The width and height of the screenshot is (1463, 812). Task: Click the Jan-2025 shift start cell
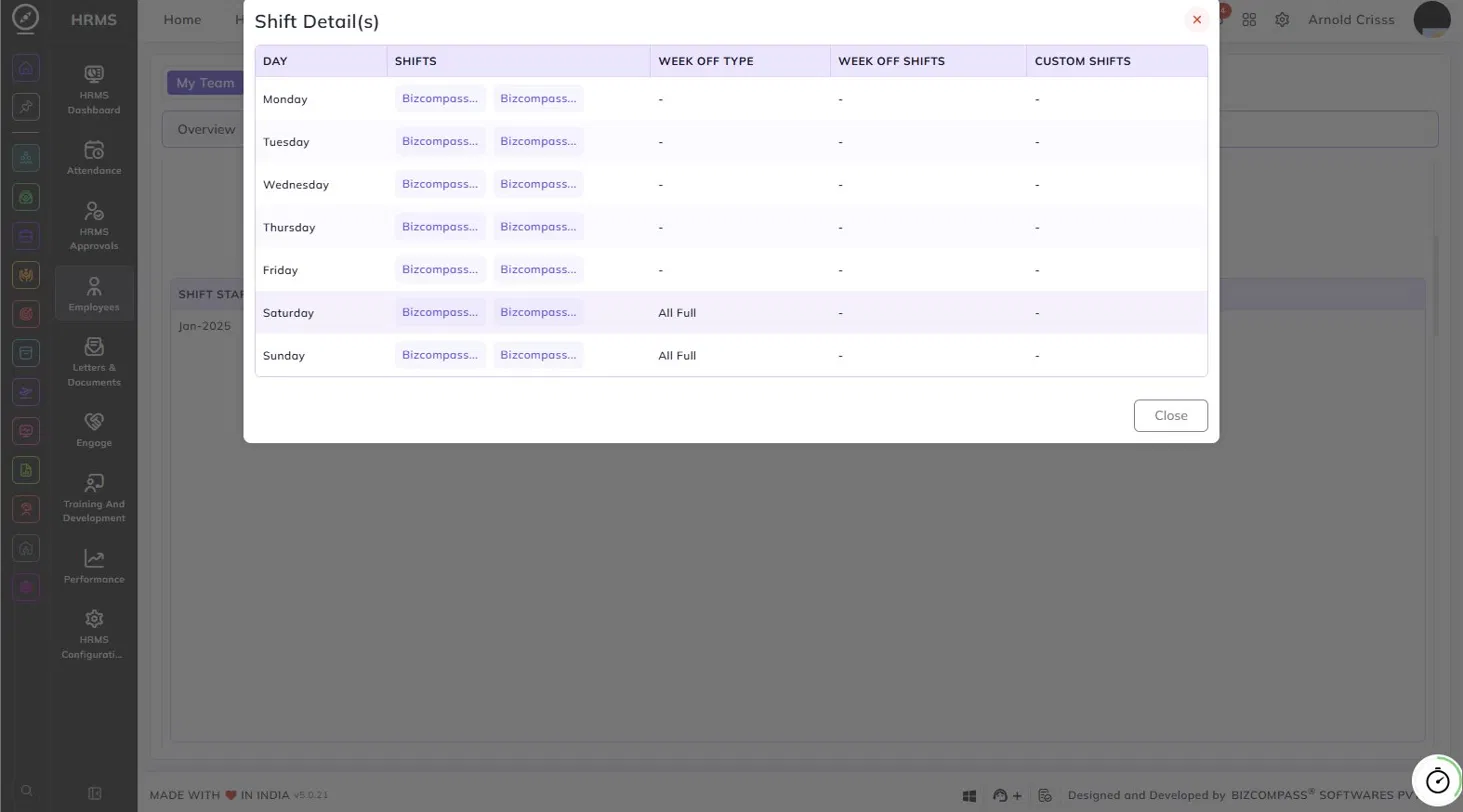click(204, 327)
